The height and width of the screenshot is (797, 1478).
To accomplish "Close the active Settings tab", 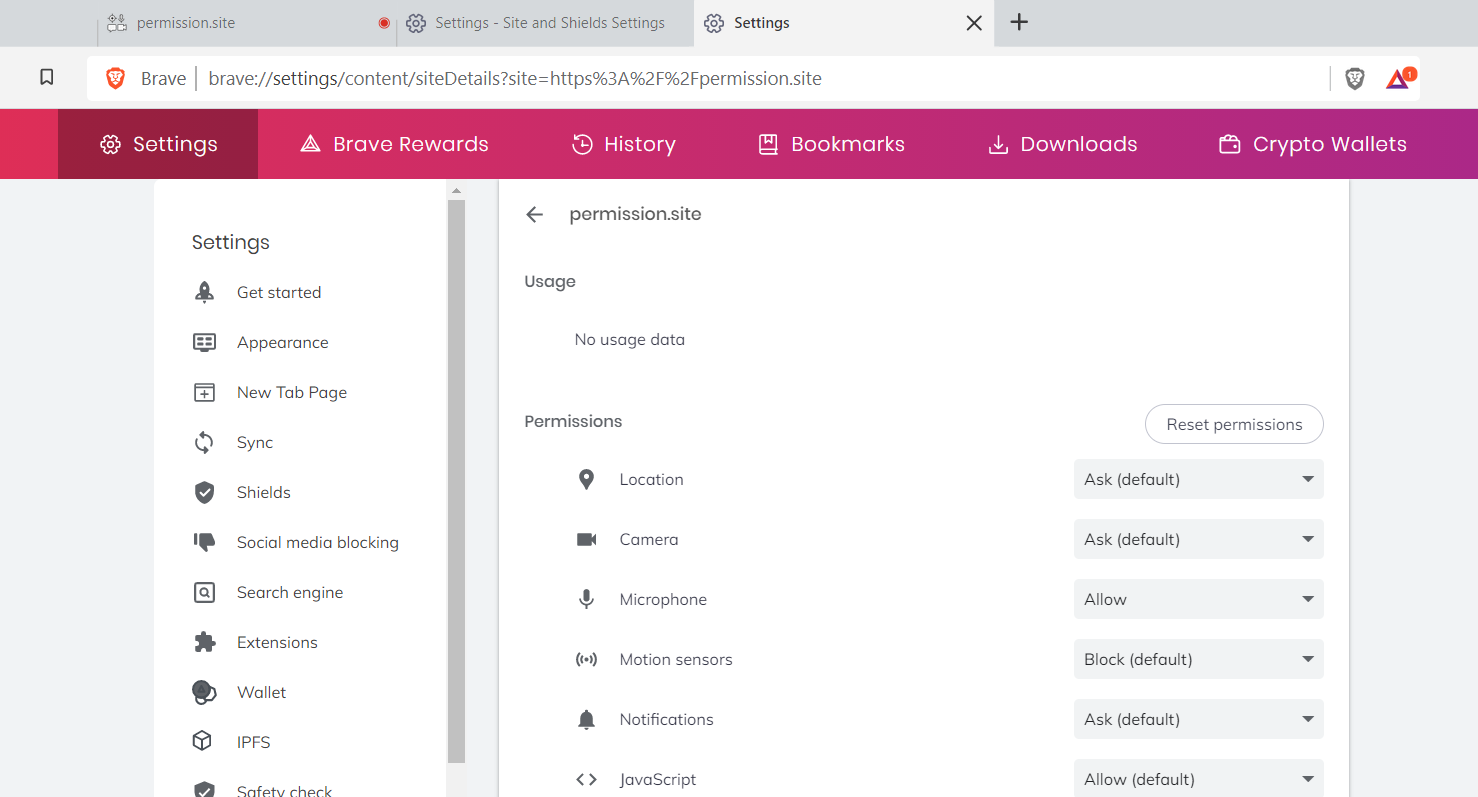I will tap(974, 23).
